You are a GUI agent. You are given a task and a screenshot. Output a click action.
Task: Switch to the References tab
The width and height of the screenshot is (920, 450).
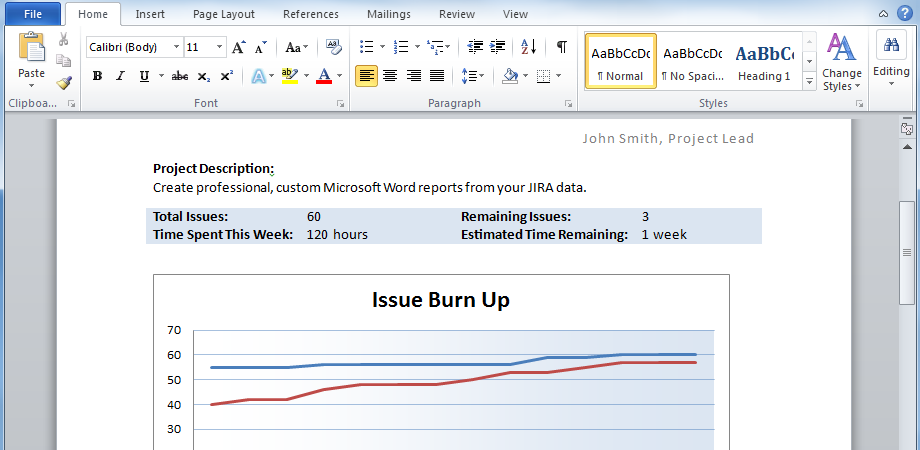(x=310, y=14)
